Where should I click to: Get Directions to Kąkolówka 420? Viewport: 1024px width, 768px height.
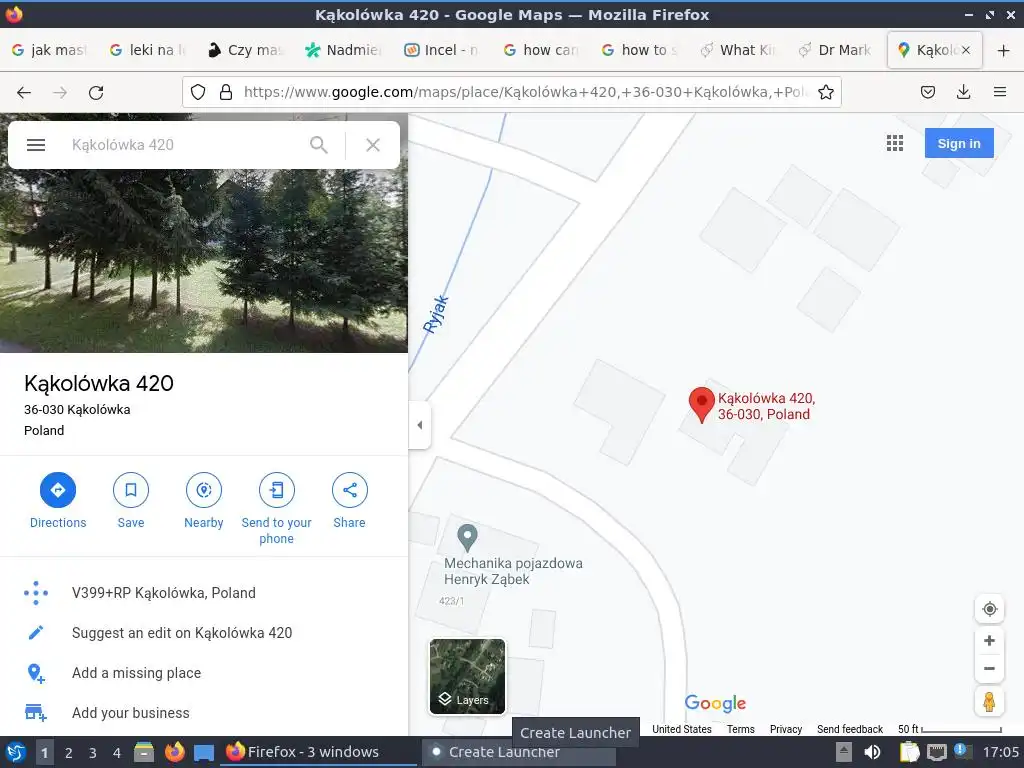(58, 490)
